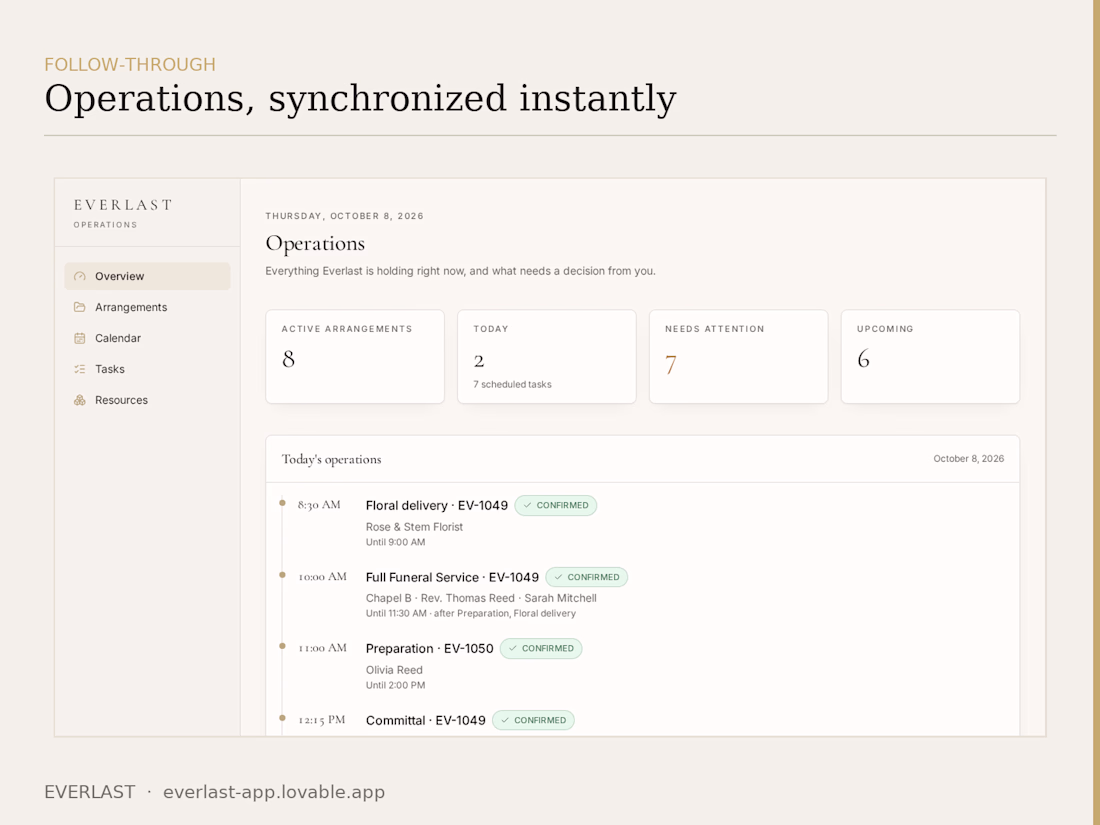The width and height of the screenshot is (1100, 825).
Task: Select Tasks from the sidebar
Action: (147, 369)
